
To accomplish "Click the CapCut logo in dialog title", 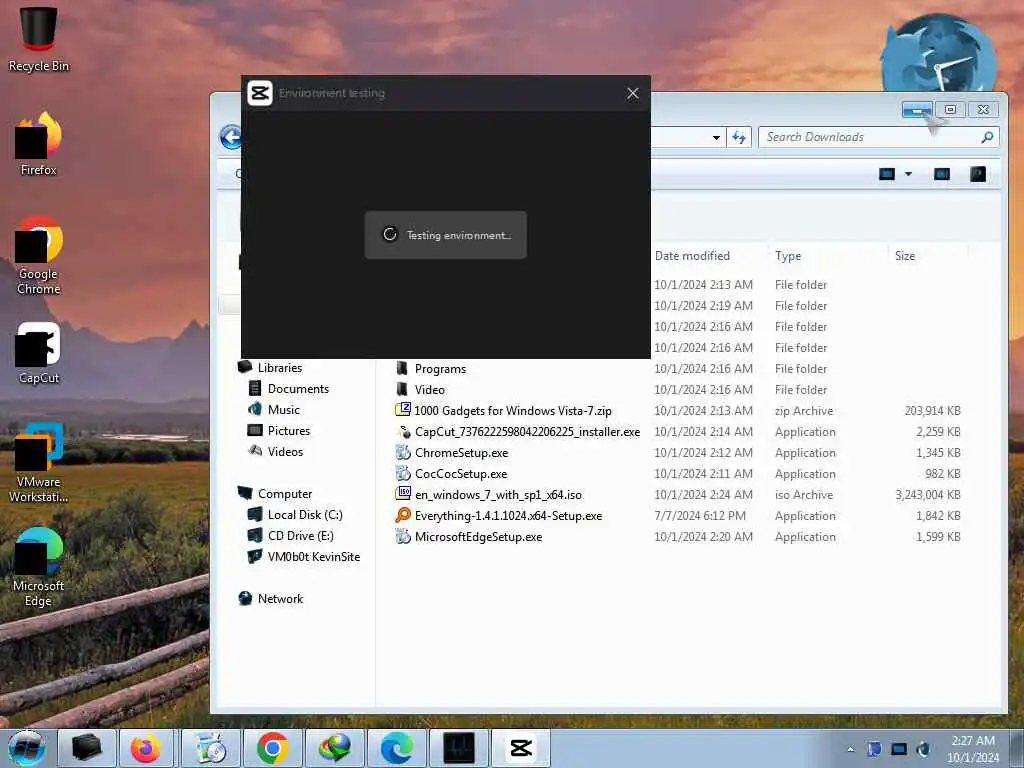I will [259, 93].
